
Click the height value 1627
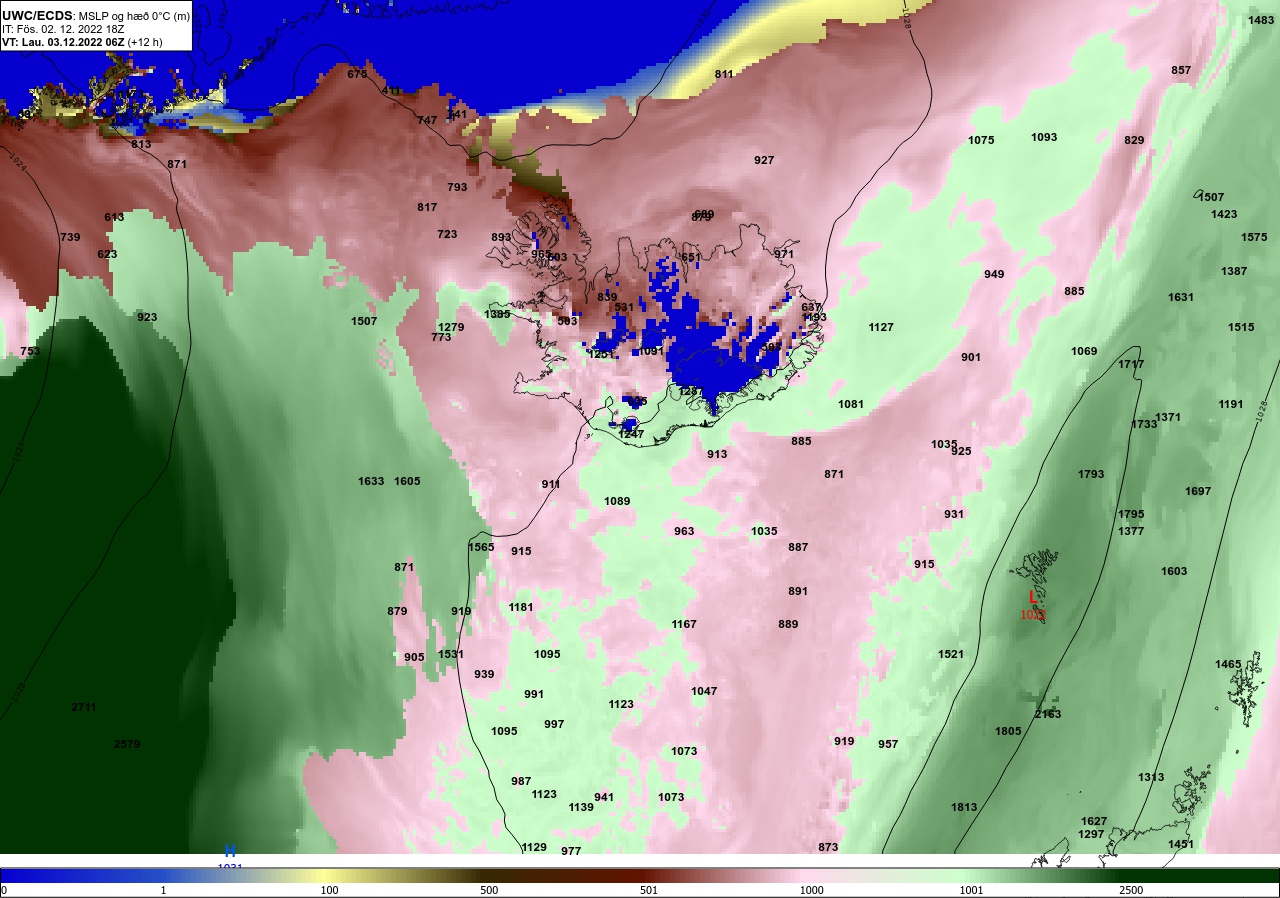1094,821
